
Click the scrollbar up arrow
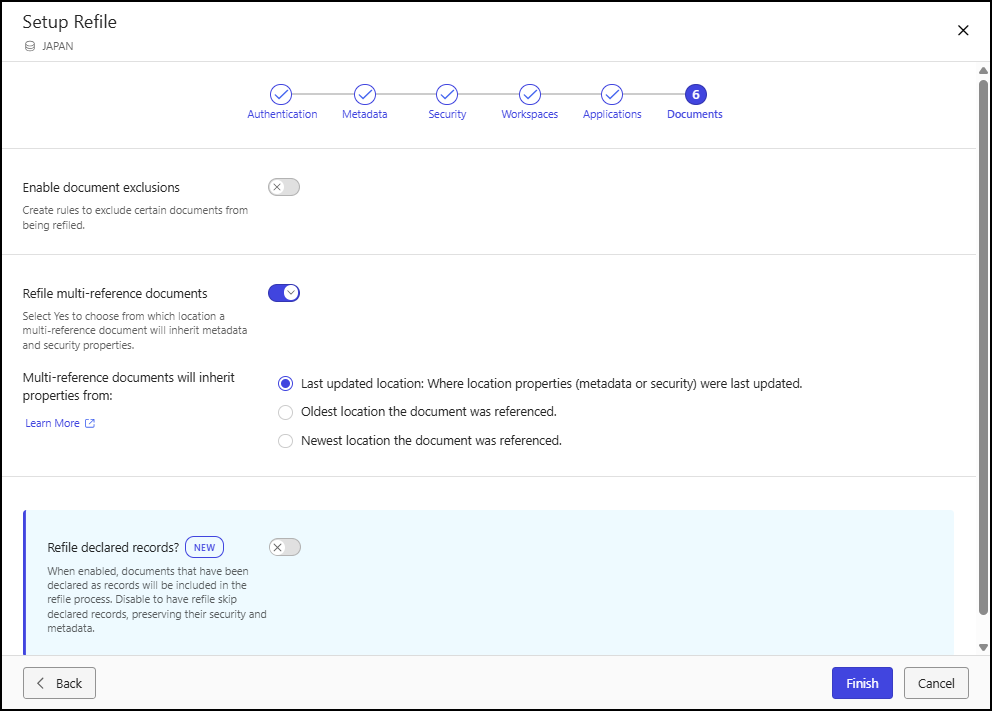[x=983, y=70]
